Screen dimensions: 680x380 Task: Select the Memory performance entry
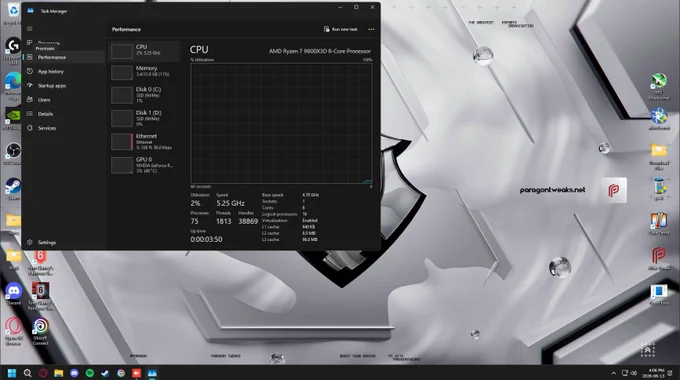tap(144, 72)
